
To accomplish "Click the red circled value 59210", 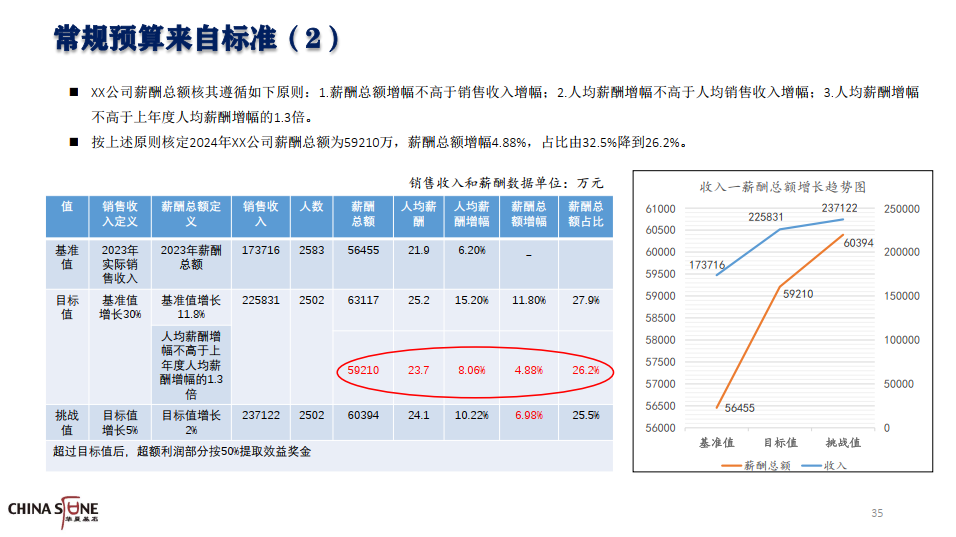I will pyautogui.click(x=363, y=370).
